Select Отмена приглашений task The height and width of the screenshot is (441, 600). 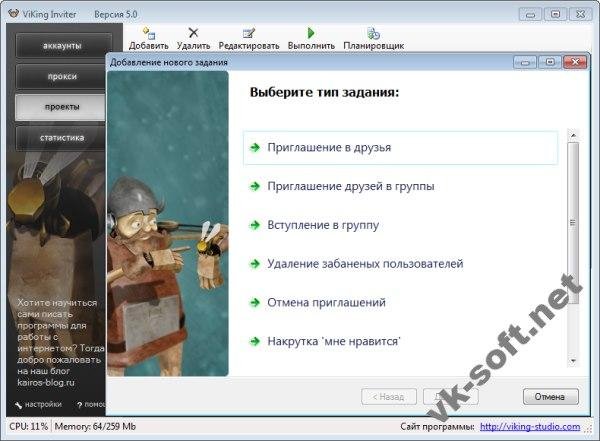400,302
